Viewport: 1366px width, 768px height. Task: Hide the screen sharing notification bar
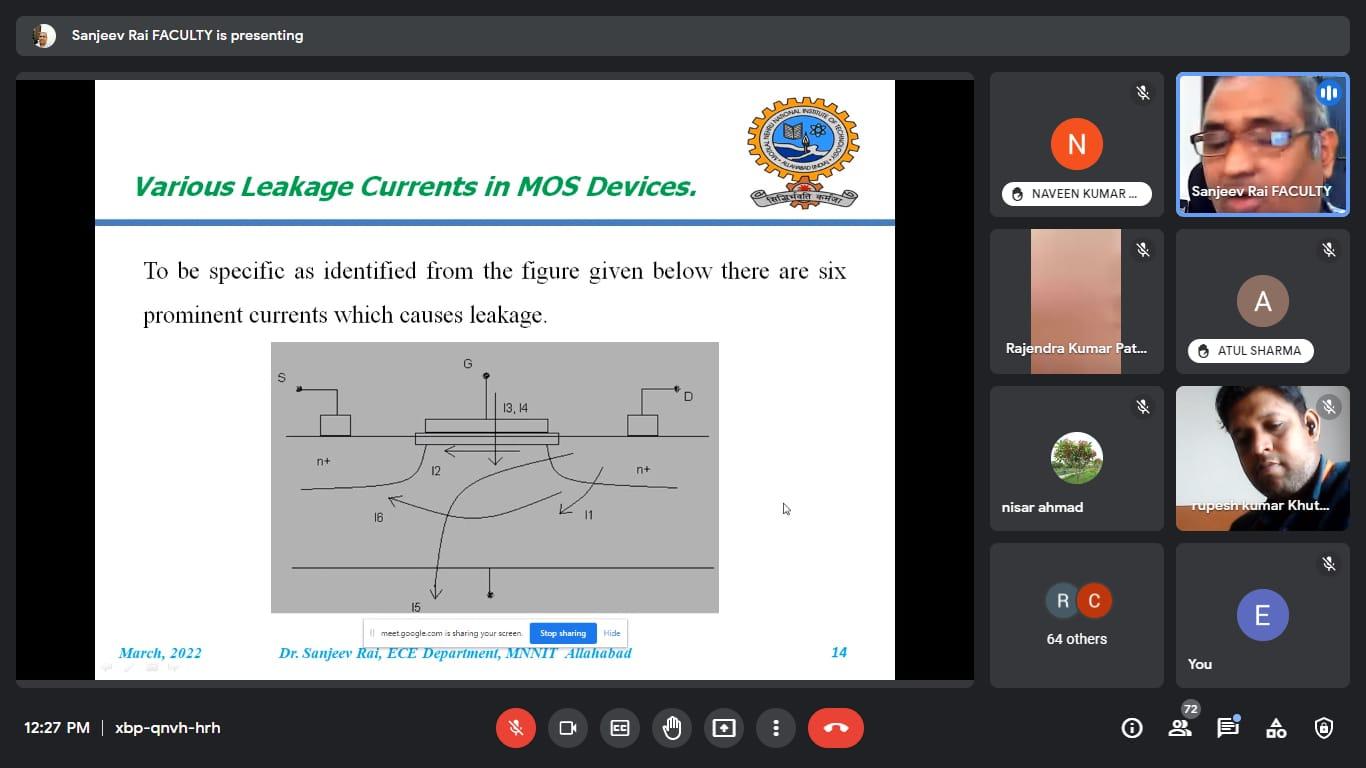(612, 633)
